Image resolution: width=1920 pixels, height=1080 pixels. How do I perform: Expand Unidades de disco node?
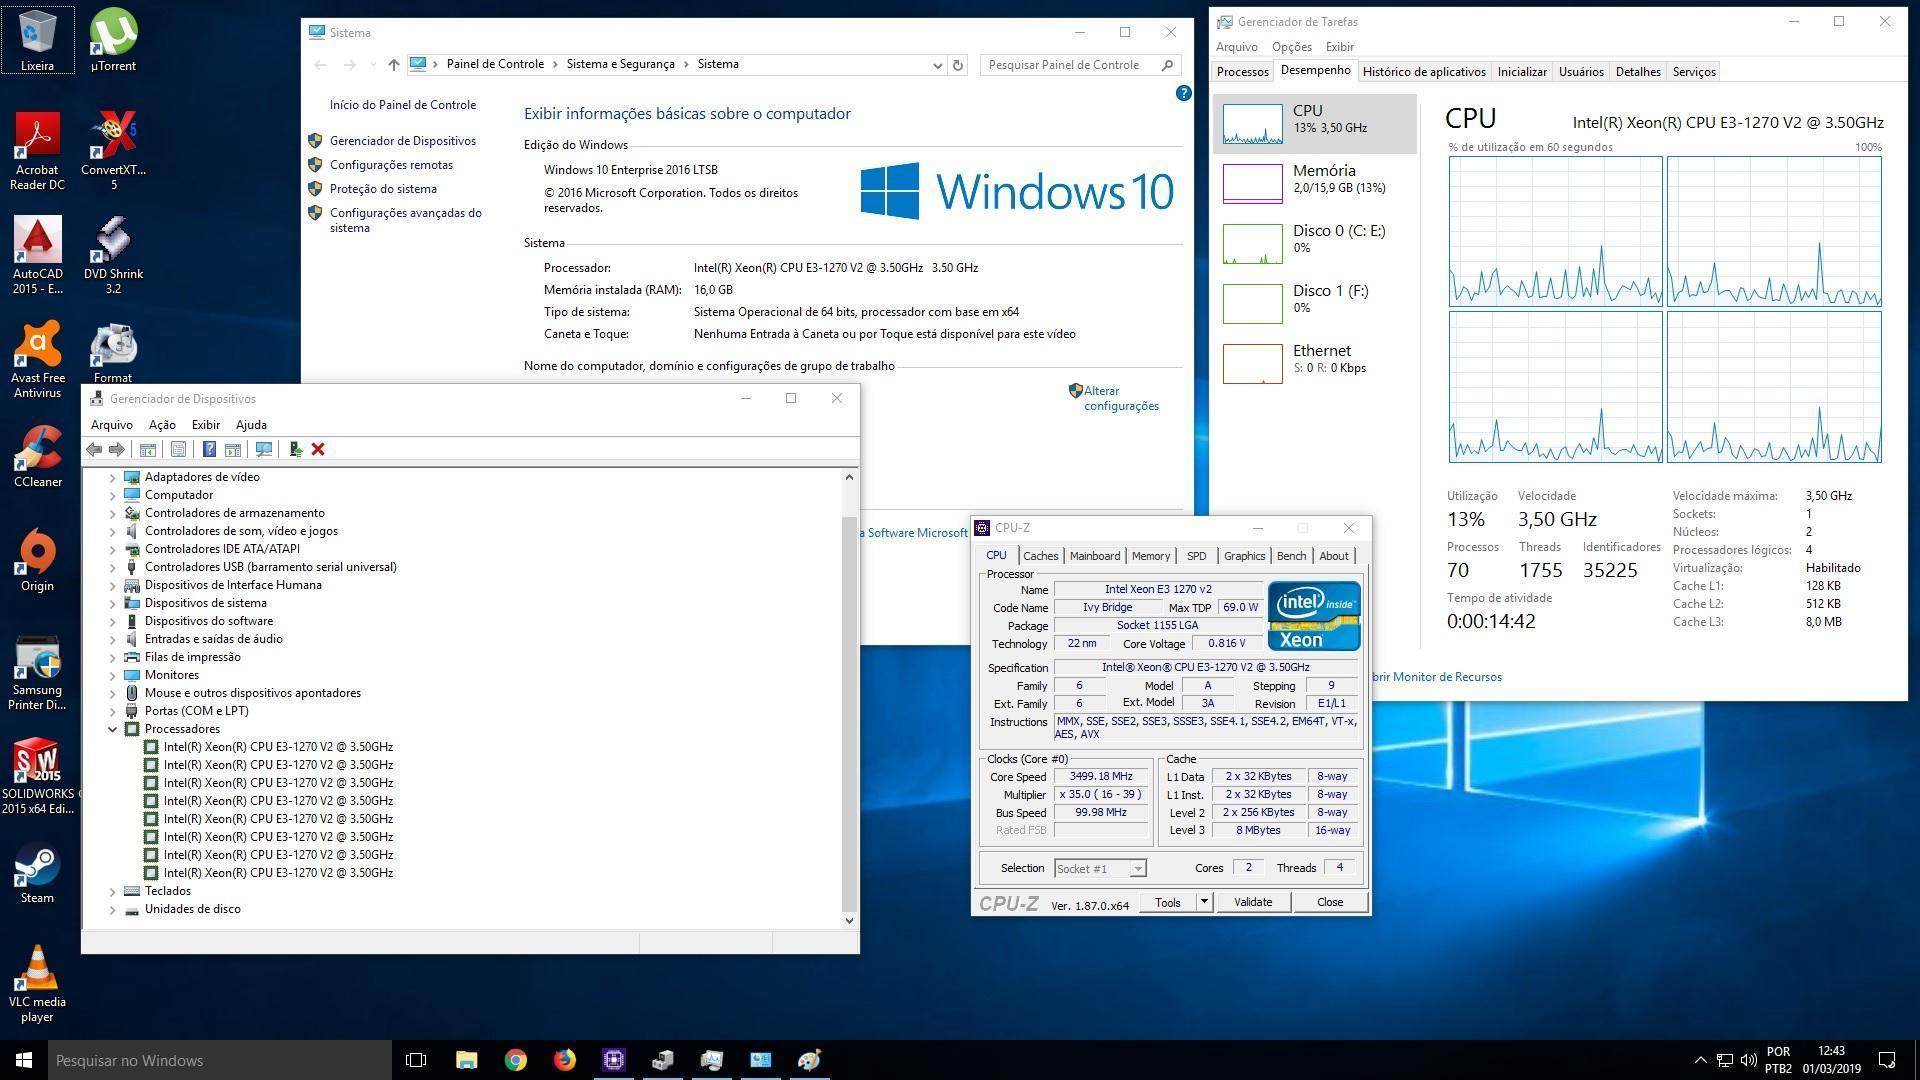click(x=113, y=910)
